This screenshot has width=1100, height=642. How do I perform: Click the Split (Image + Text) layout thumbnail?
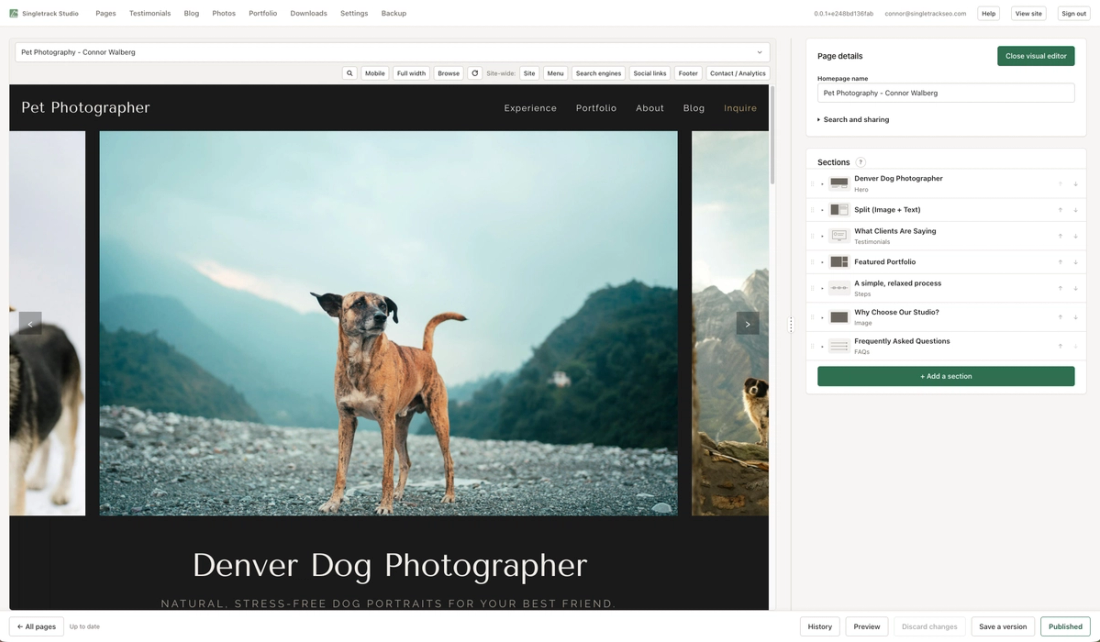839,210
